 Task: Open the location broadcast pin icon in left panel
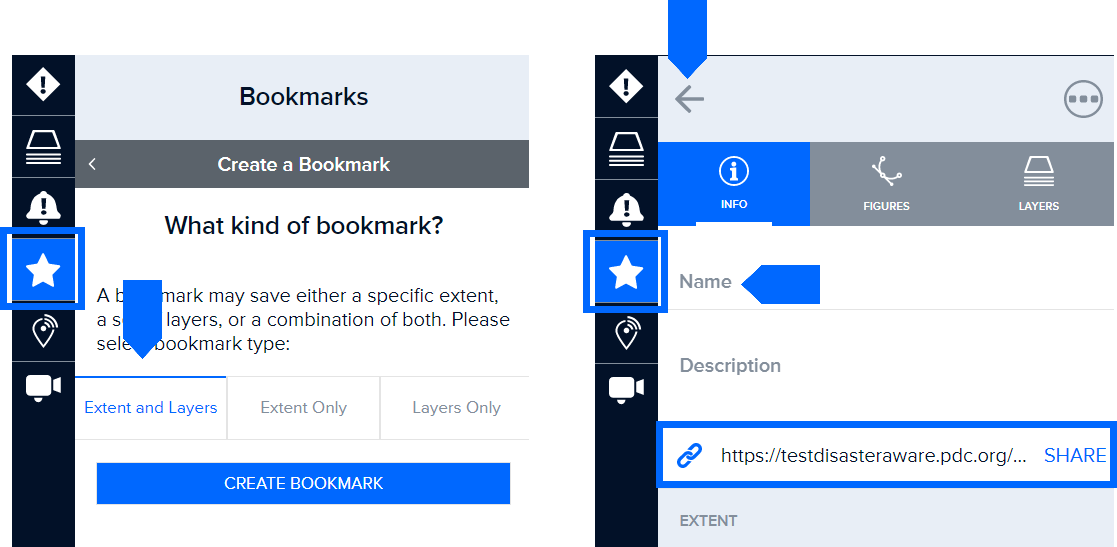click(43, 331)
